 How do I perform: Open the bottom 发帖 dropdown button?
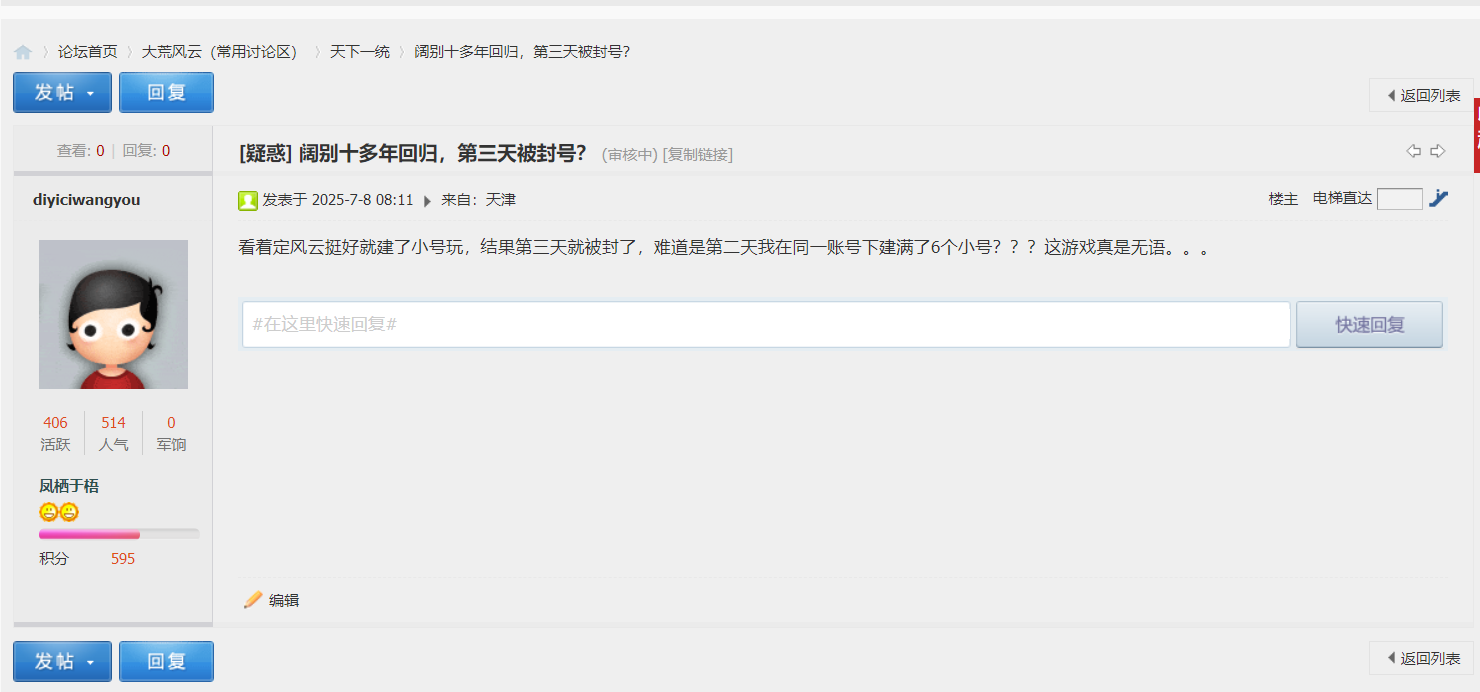[x=62, y=661]
